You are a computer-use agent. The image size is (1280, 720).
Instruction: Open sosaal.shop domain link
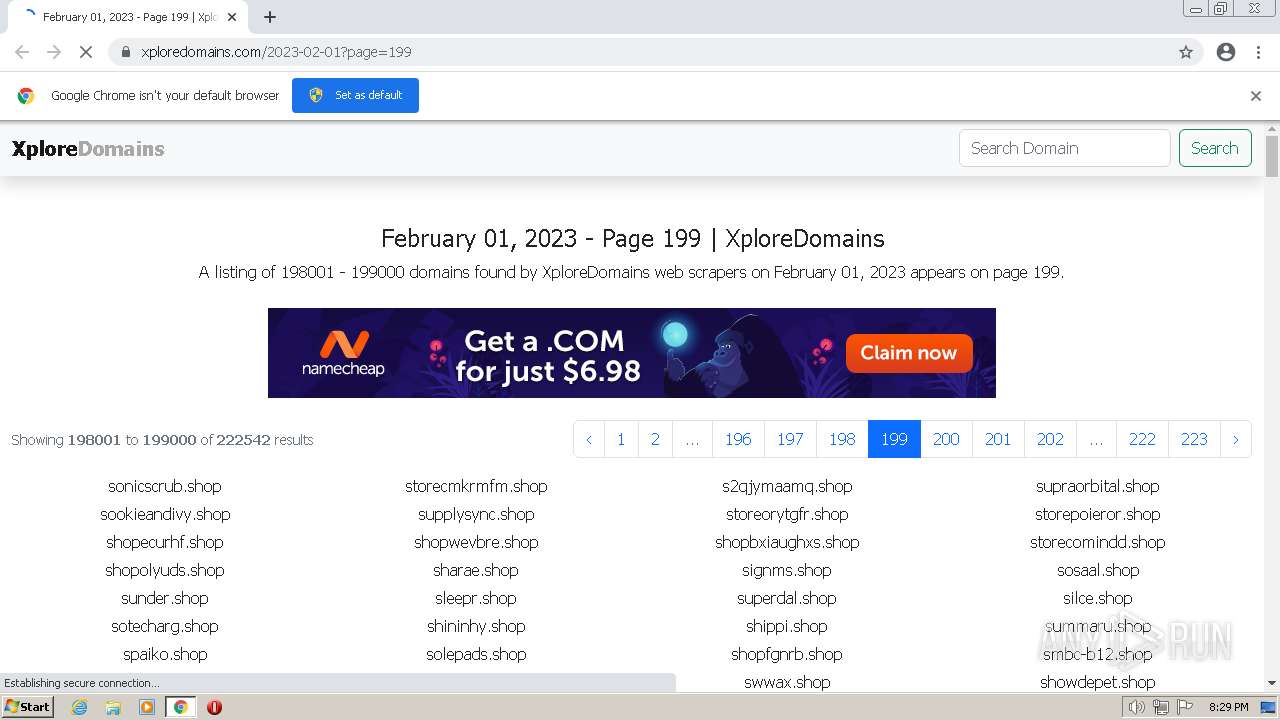coord(1098,570)
